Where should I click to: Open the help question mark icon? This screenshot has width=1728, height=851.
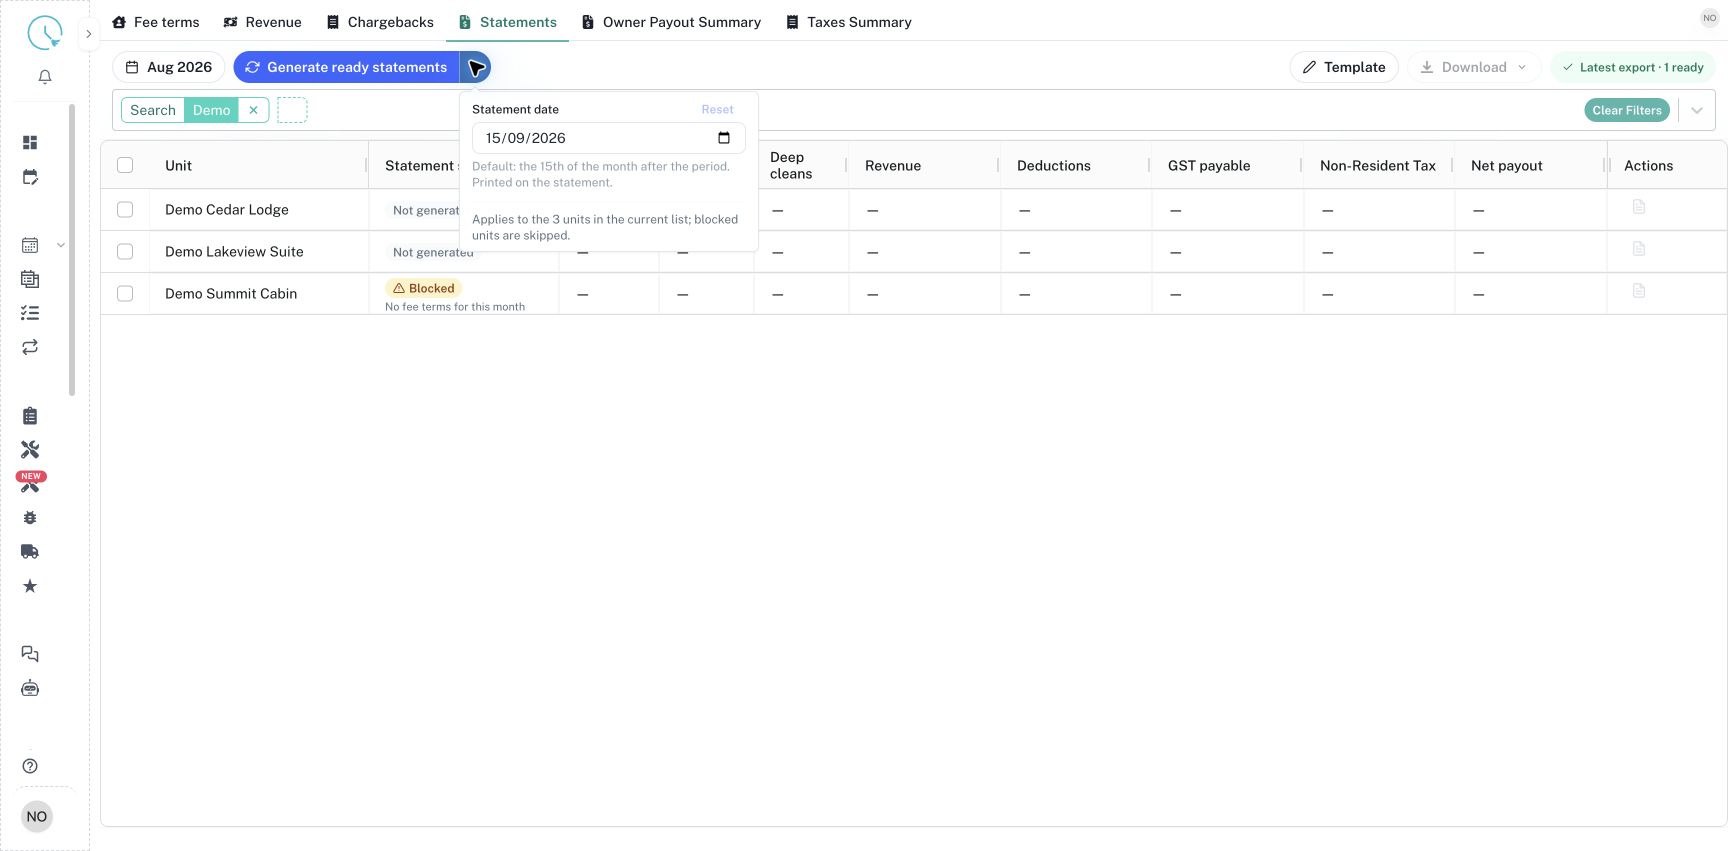[30, 766]
